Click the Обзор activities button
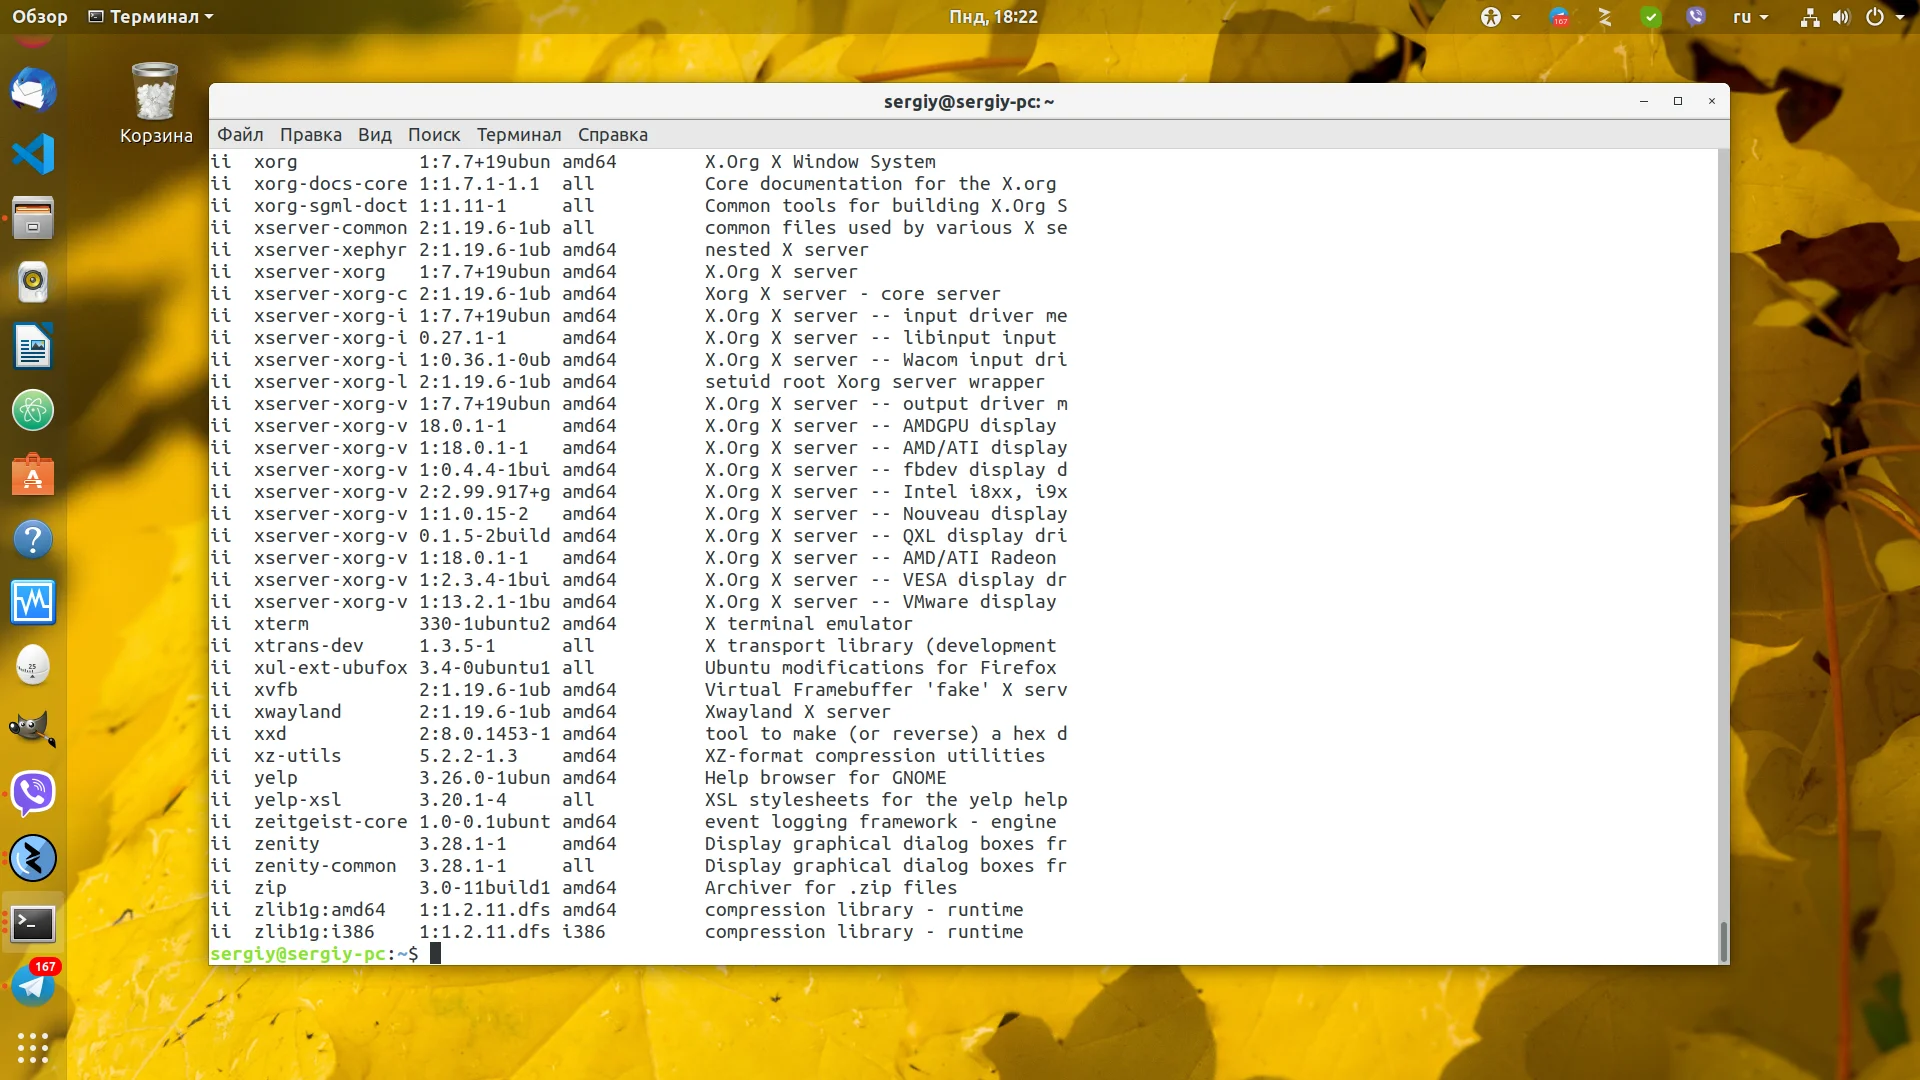 pos(40,17)
